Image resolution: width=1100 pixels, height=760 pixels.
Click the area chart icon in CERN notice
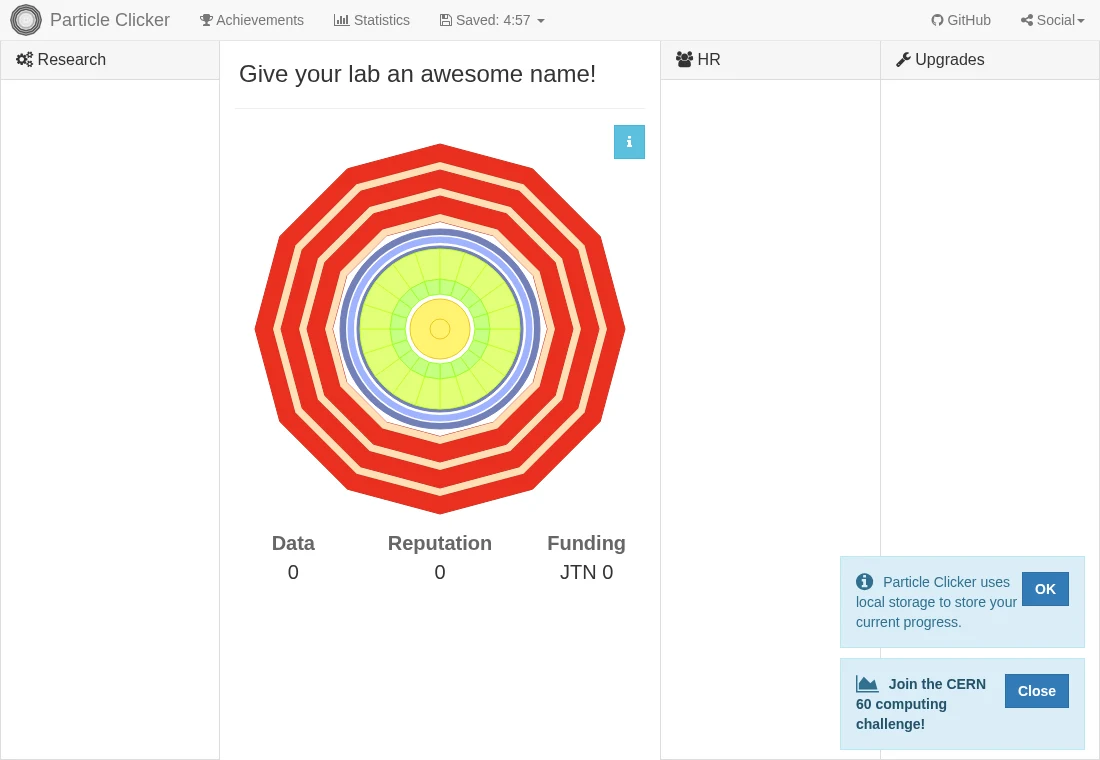coord(867,684)
